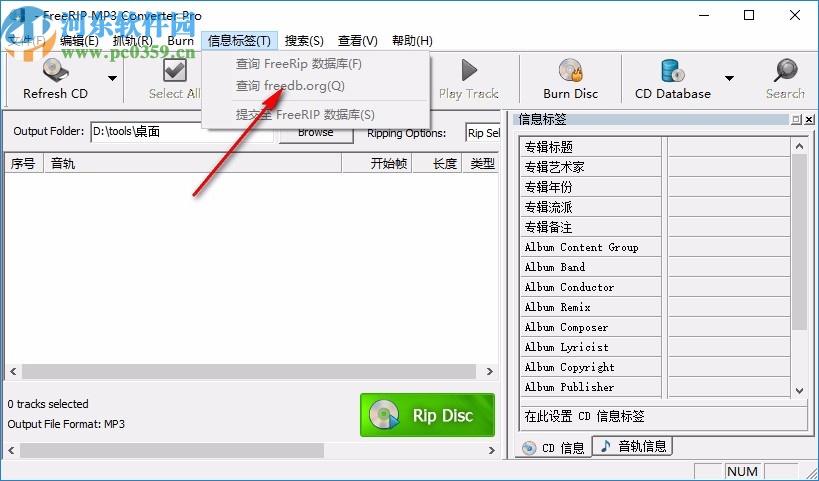This screenshot has width=819, height=481.
Task: Maximize the FreeRIP window
Action: tap(749, 15)
